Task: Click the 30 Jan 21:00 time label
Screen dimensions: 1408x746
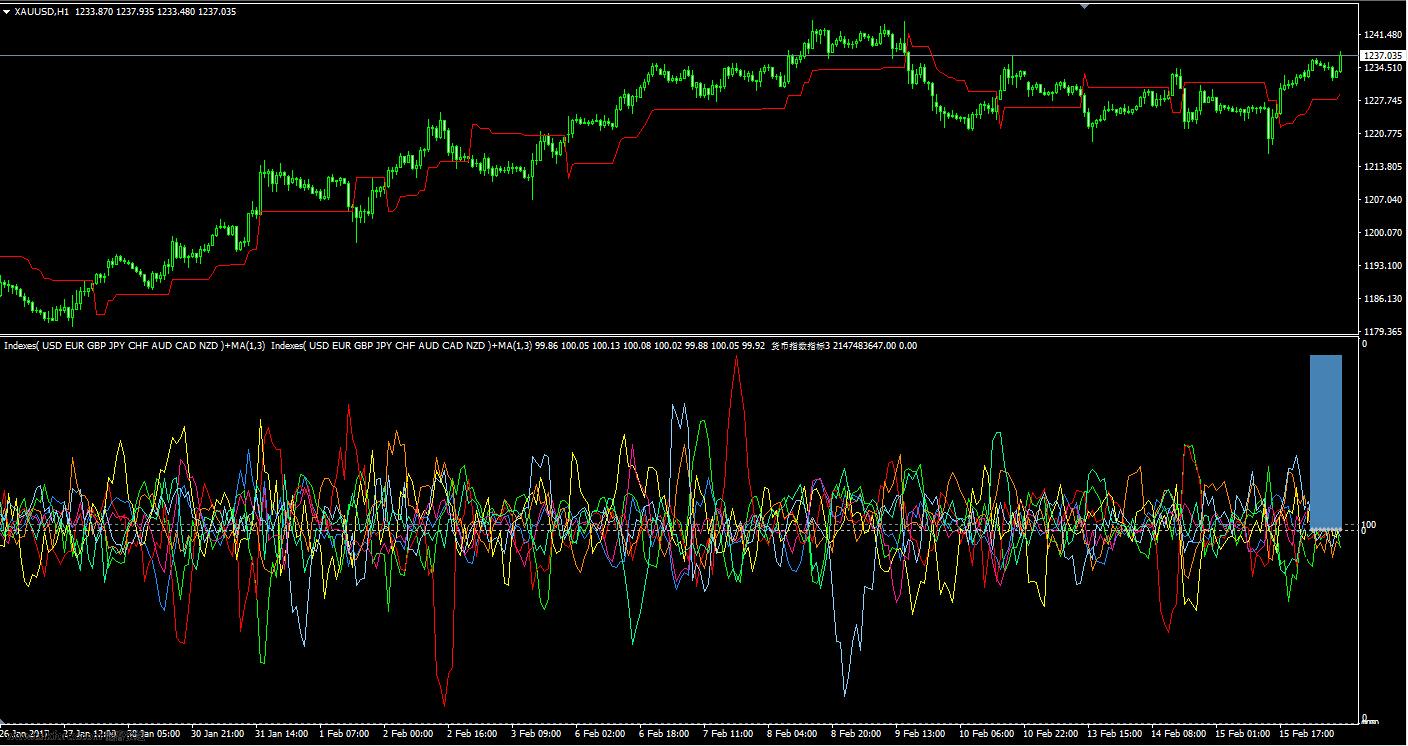Action: [216, 734]
